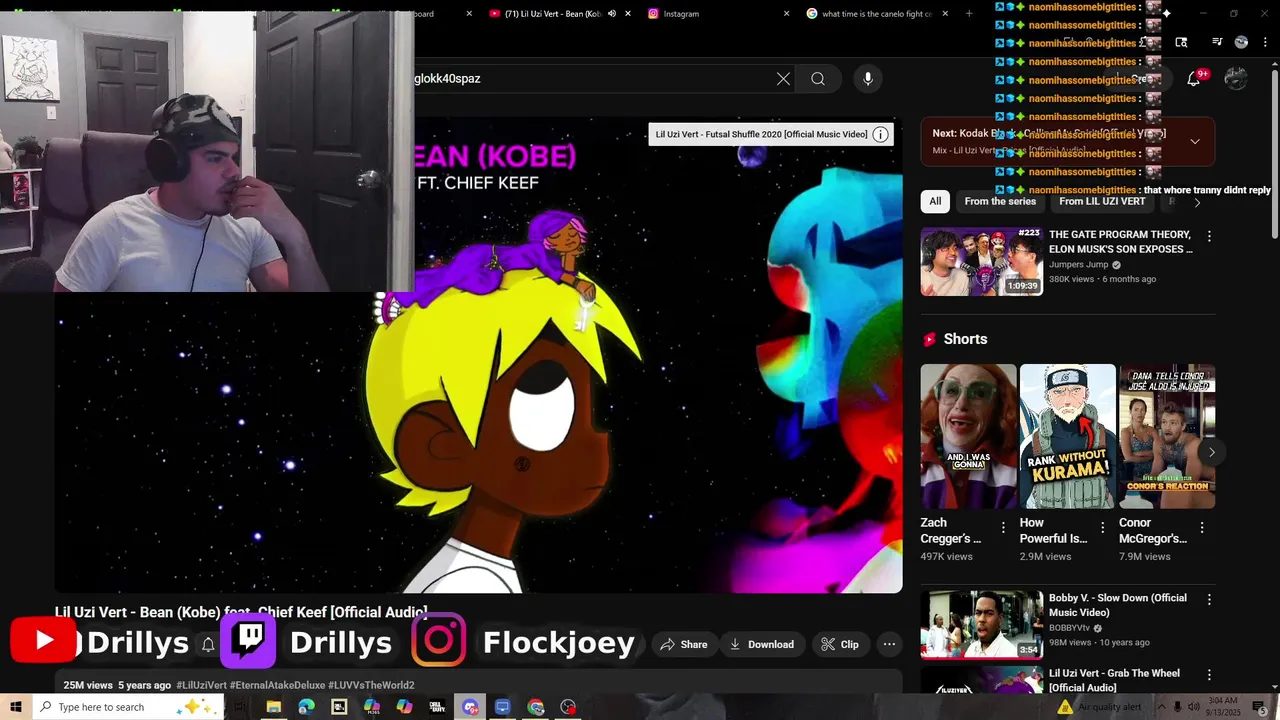The height and width of the screenshot is (720, 1280).
Task: Click Chrome profile avatar in toolbar
Action: (x=1241, y=42)
